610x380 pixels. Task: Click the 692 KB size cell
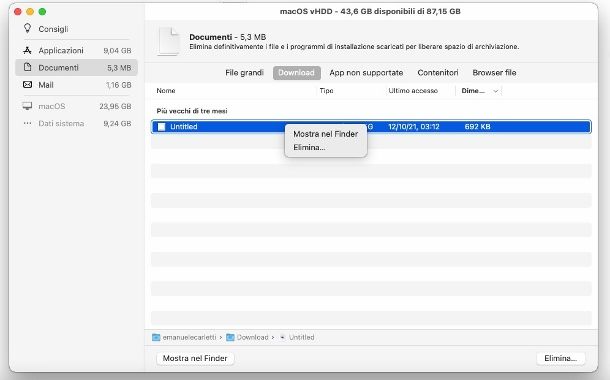(x=477, y=126)
